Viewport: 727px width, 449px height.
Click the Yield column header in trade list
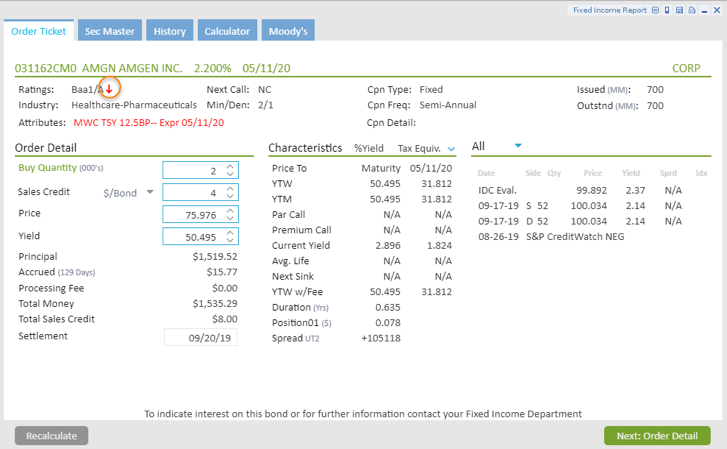click(x=631, y=173)
